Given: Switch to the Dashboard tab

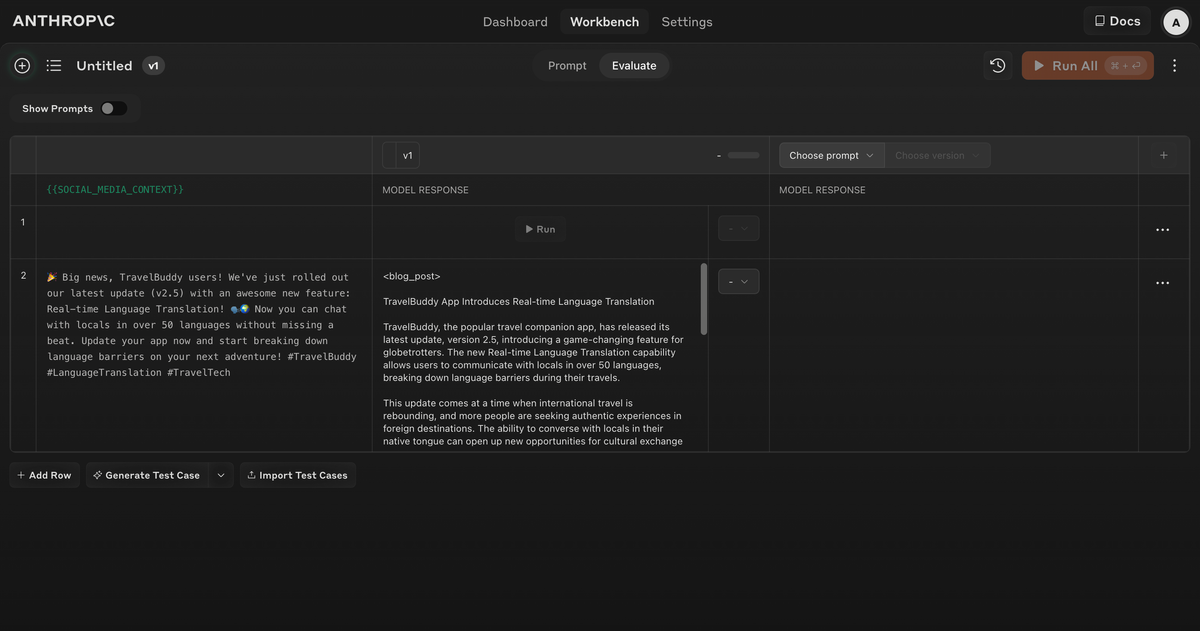Looking at the screenshot, I should click(x=515, y=22).
